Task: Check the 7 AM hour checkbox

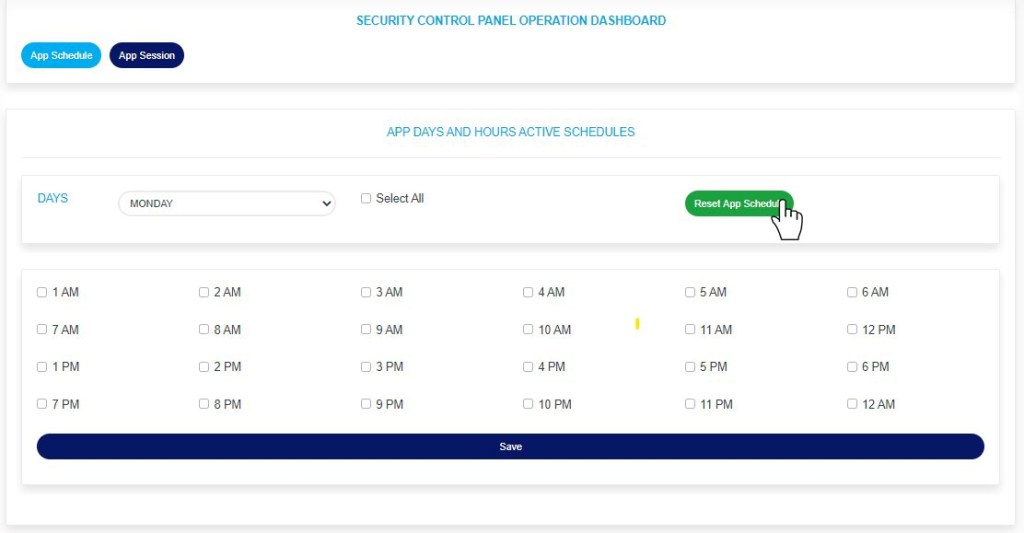Action: pos(42,330)
